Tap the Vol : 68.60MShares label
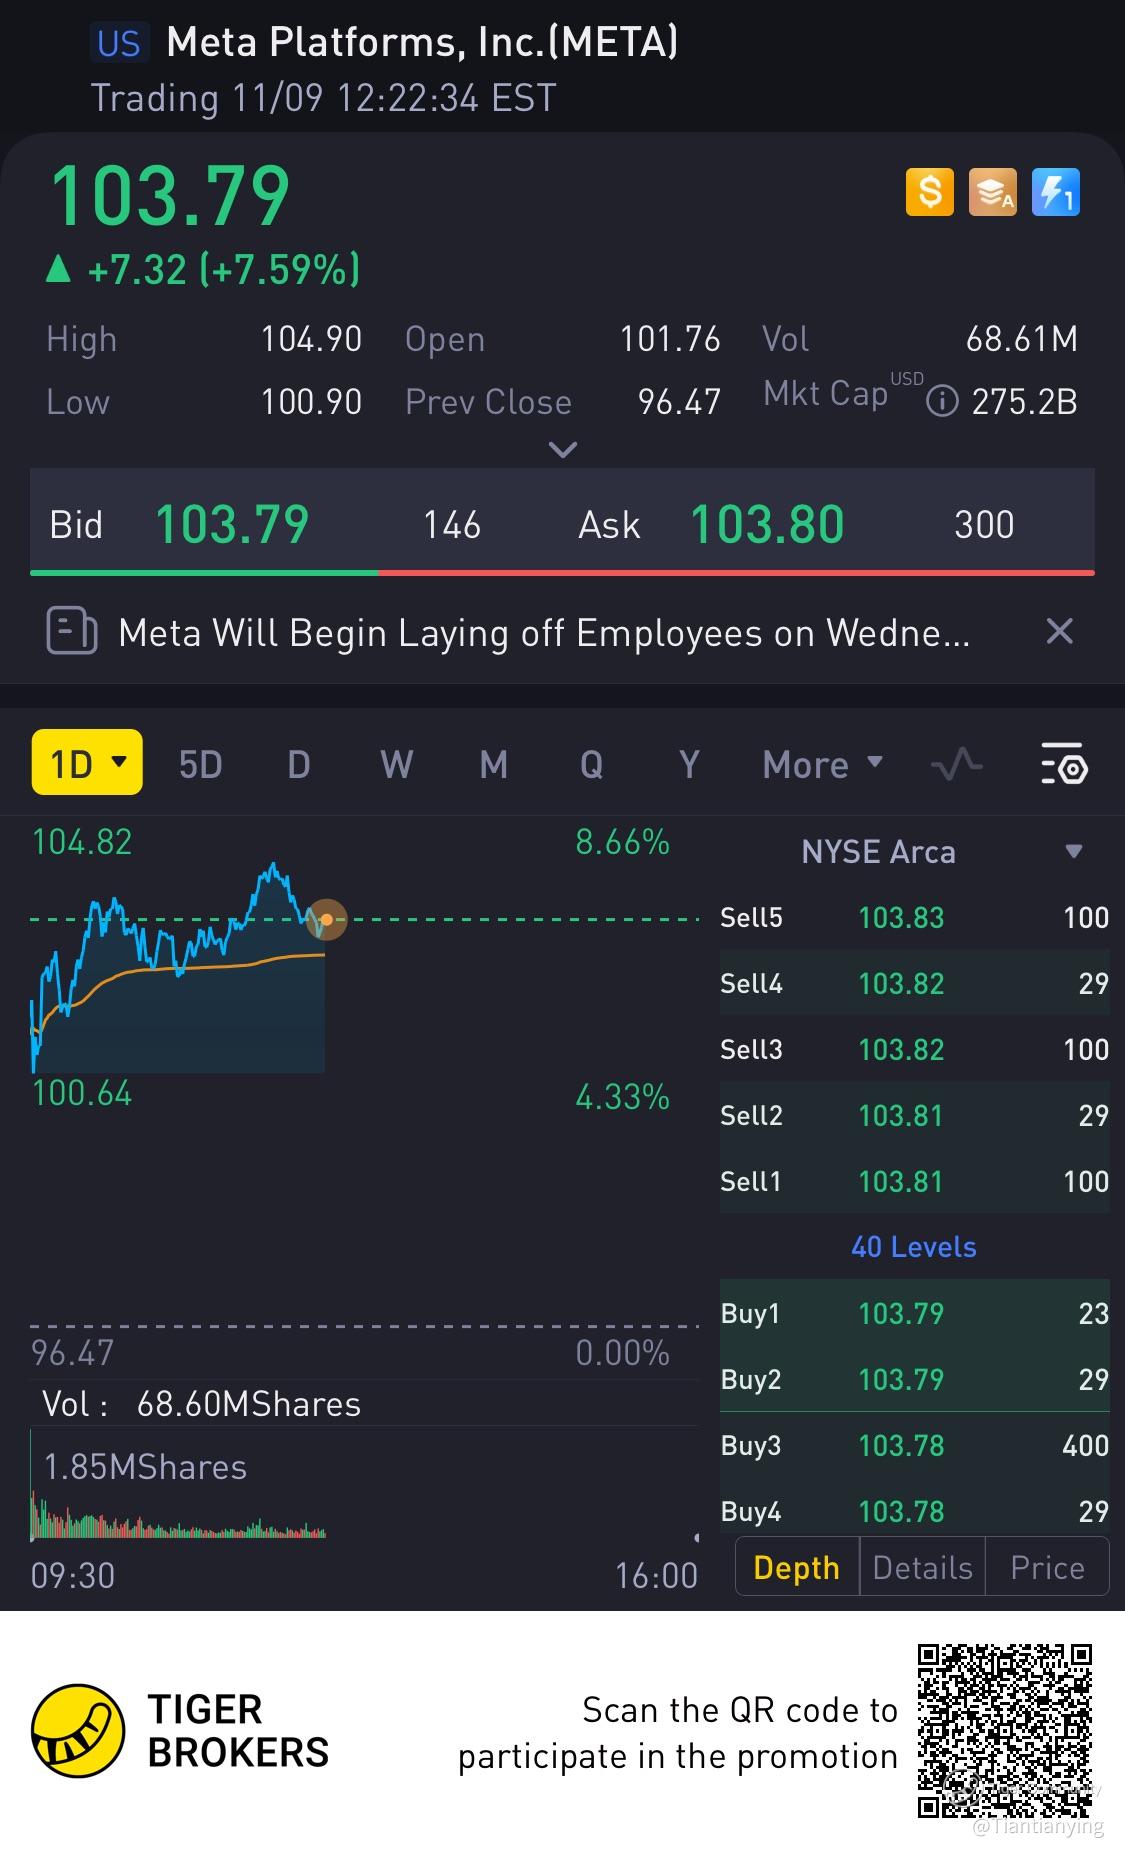The height and width of the screenshot is (1851, 1125). click(x=201, y=1404)
